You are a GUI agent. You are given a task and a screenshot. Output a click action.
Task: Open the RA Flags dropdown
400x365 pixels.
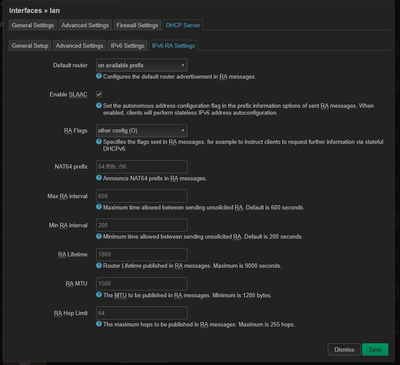pos(142,131)
